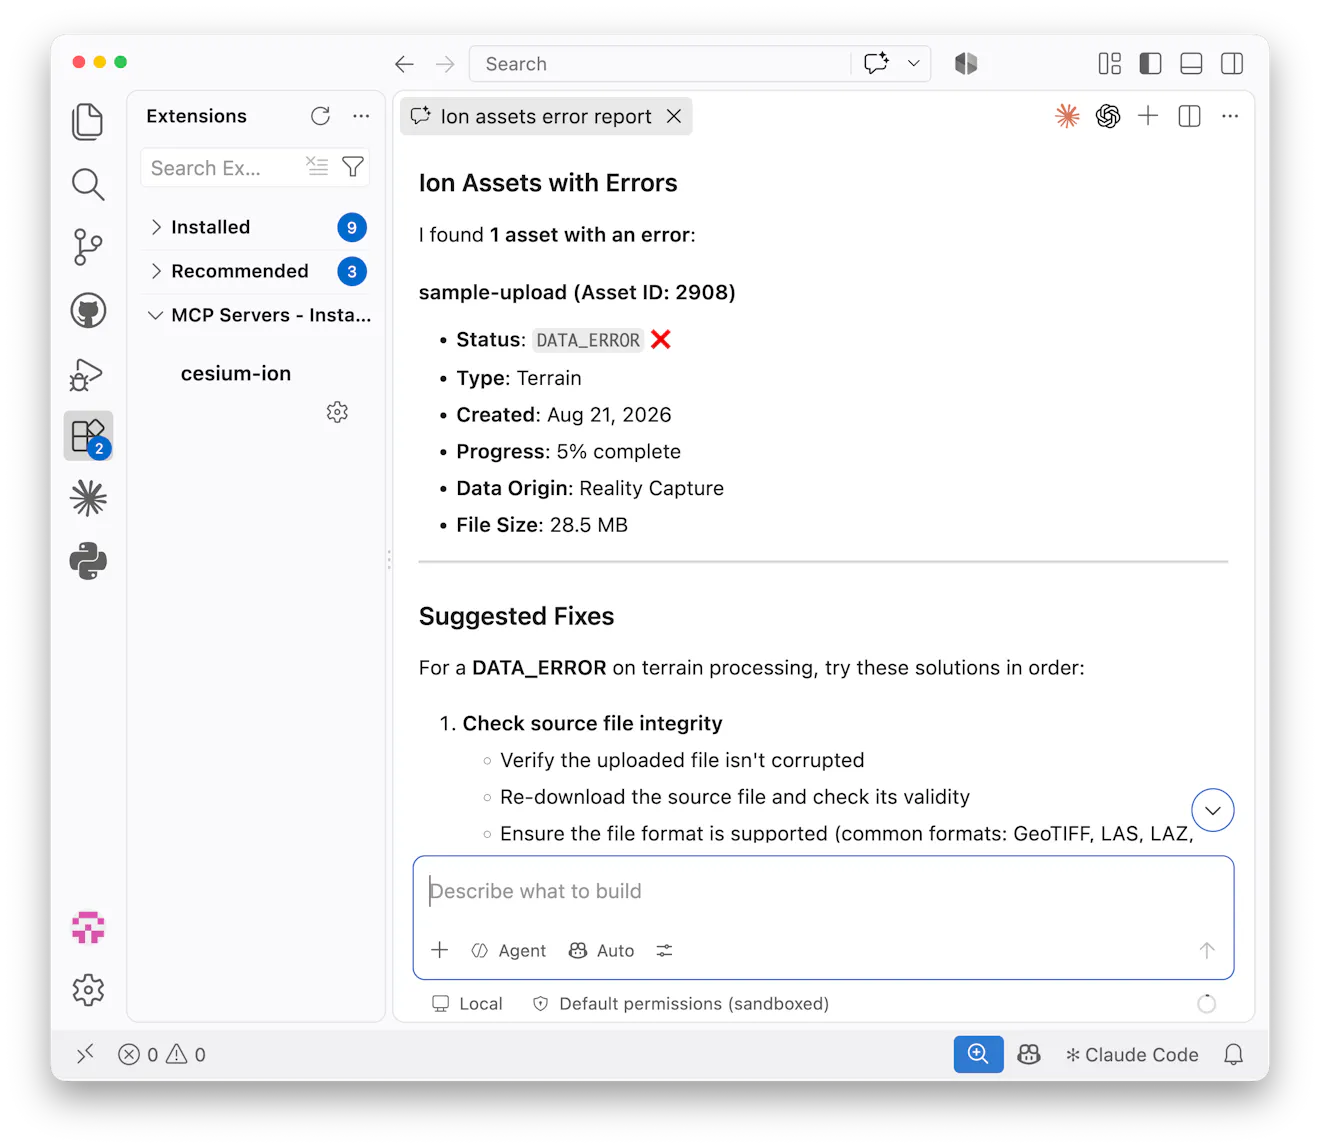Image resolution: width=1320 pixels, height=1148 pixels.
Task: Open Claude Code from status bar
Action: pos(1132,1054)
